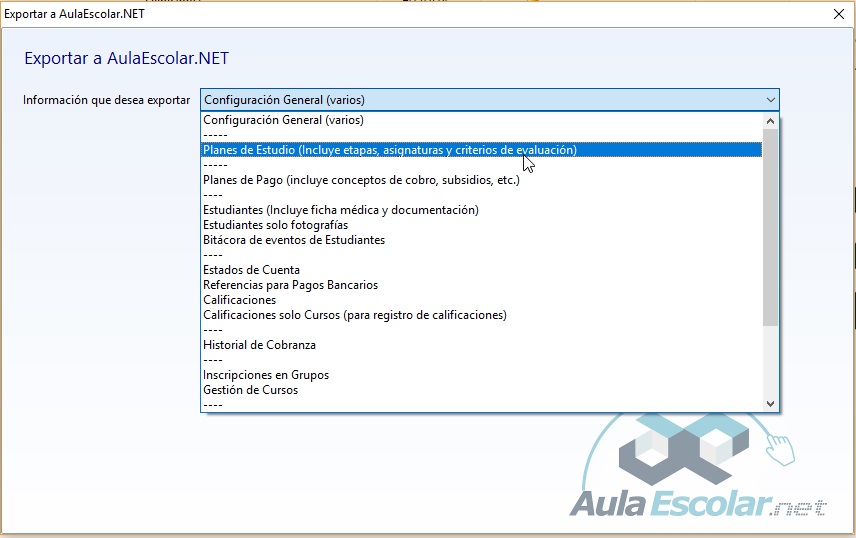Select Configuración General (varios) from list

coord(283,120)
